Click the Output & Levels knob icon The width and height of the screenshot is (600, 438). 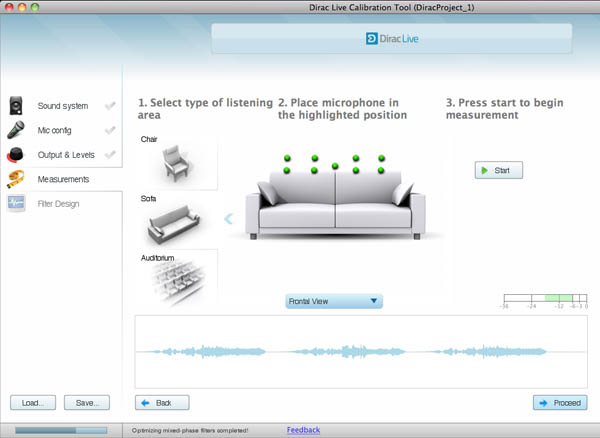tap(15, 155)
